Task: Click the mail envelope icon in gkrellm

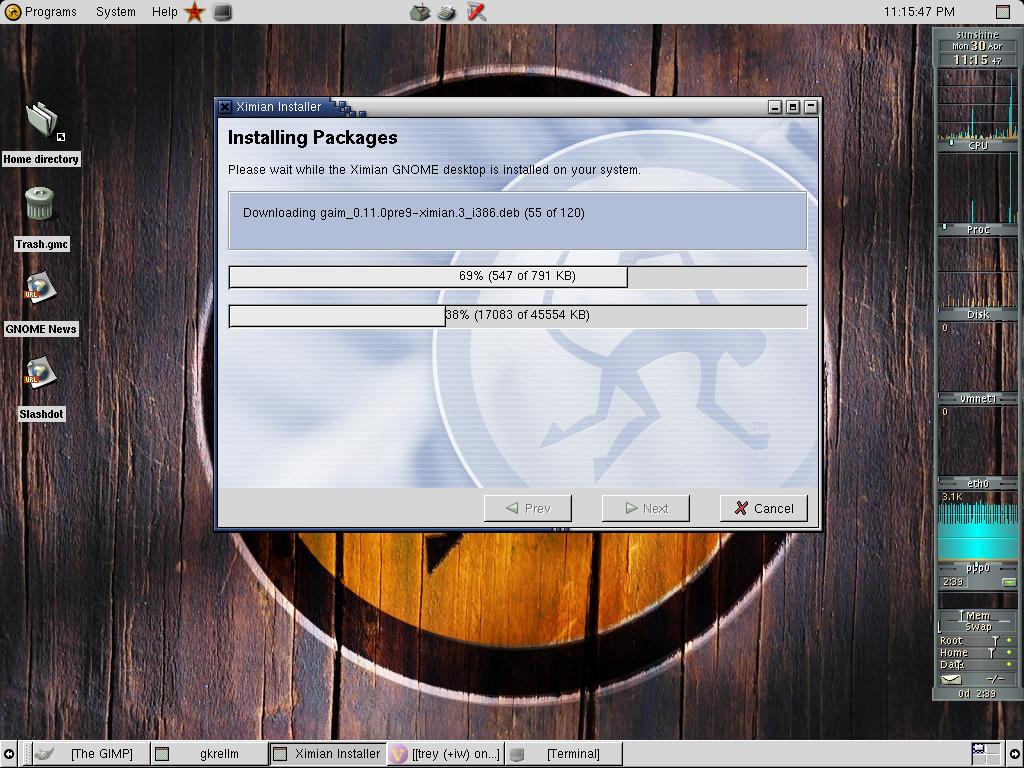Action: (x=951, y=679)
